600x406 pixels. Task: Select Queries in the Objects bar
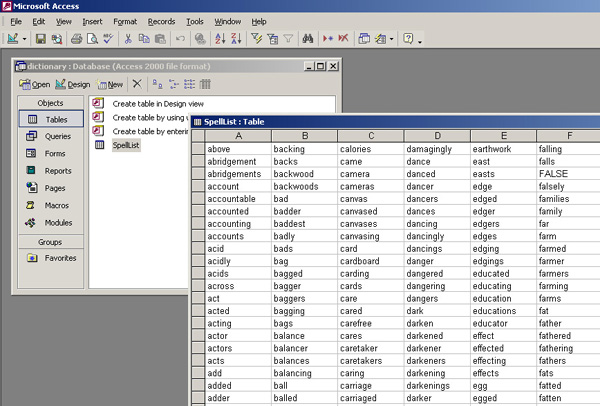pos(51,136)
